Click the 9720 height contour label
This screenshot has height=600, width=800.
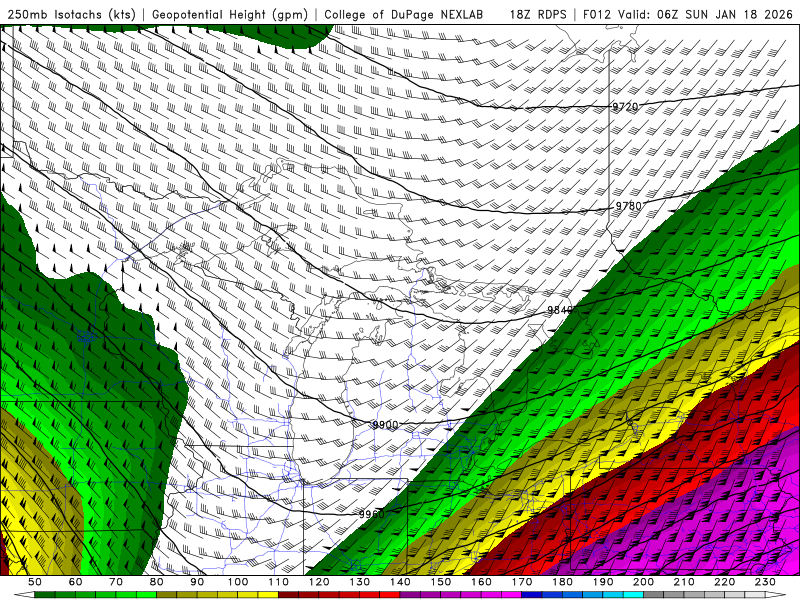(x=625, y=107)
